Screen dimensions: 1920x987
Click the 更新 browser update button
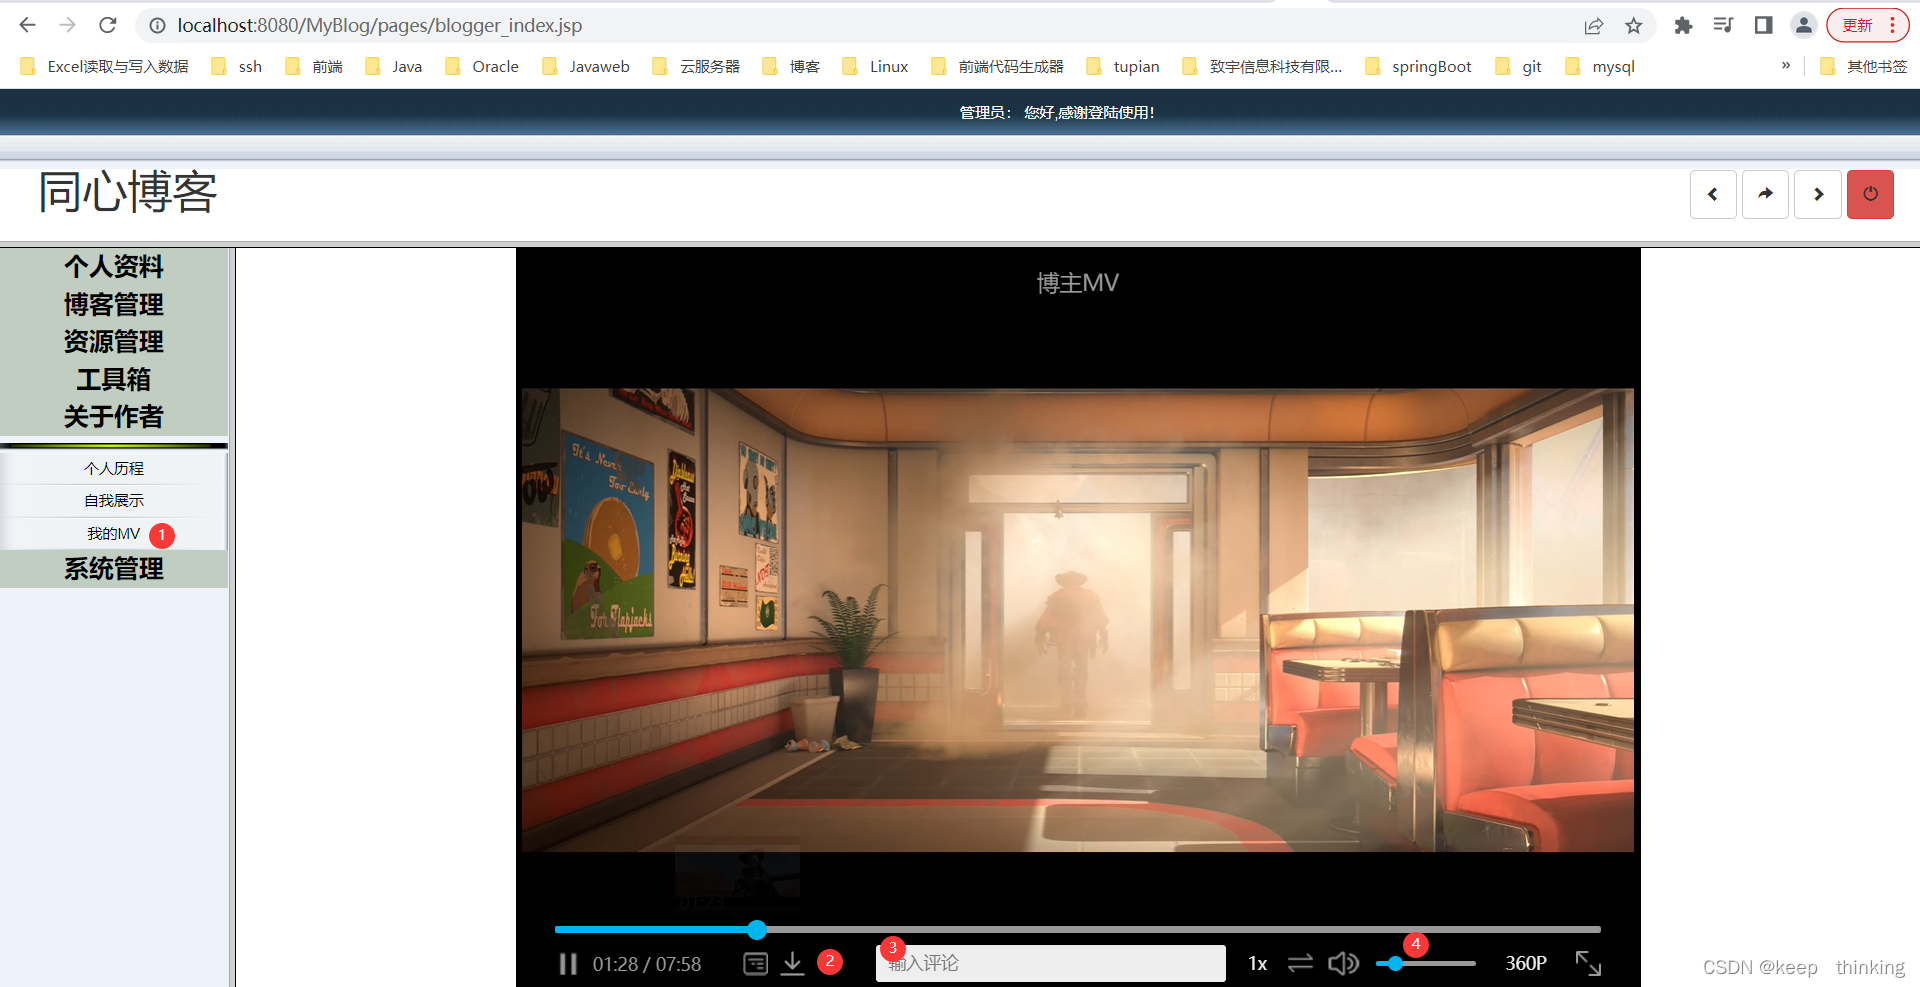[x=1857, y=25]
